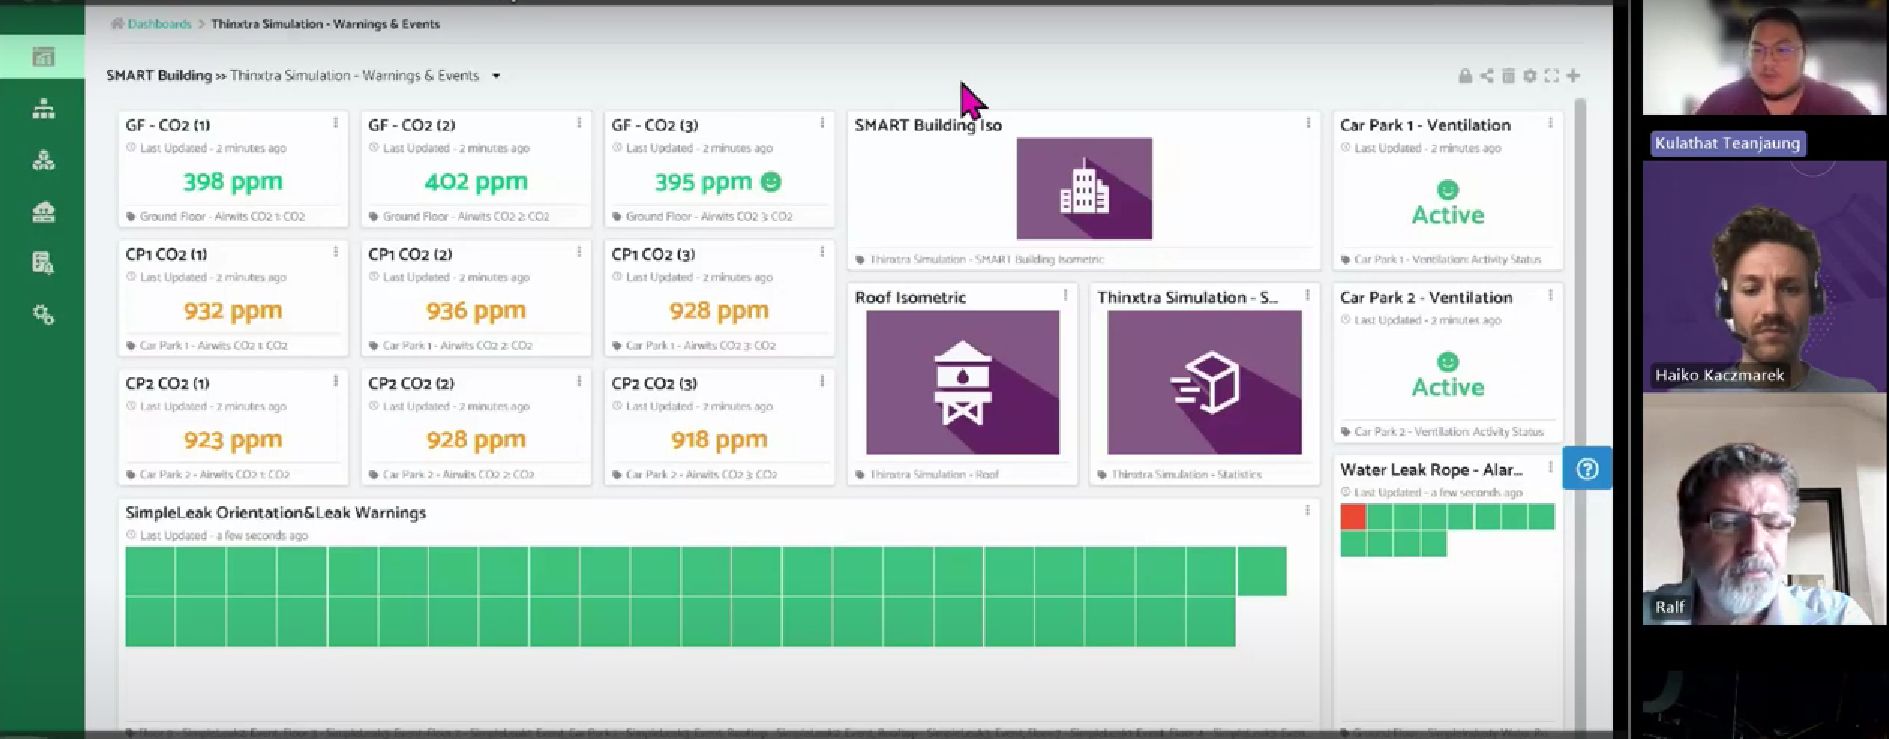
Task: Open dashboard settings gear in toolbar
Action: 1530,76
